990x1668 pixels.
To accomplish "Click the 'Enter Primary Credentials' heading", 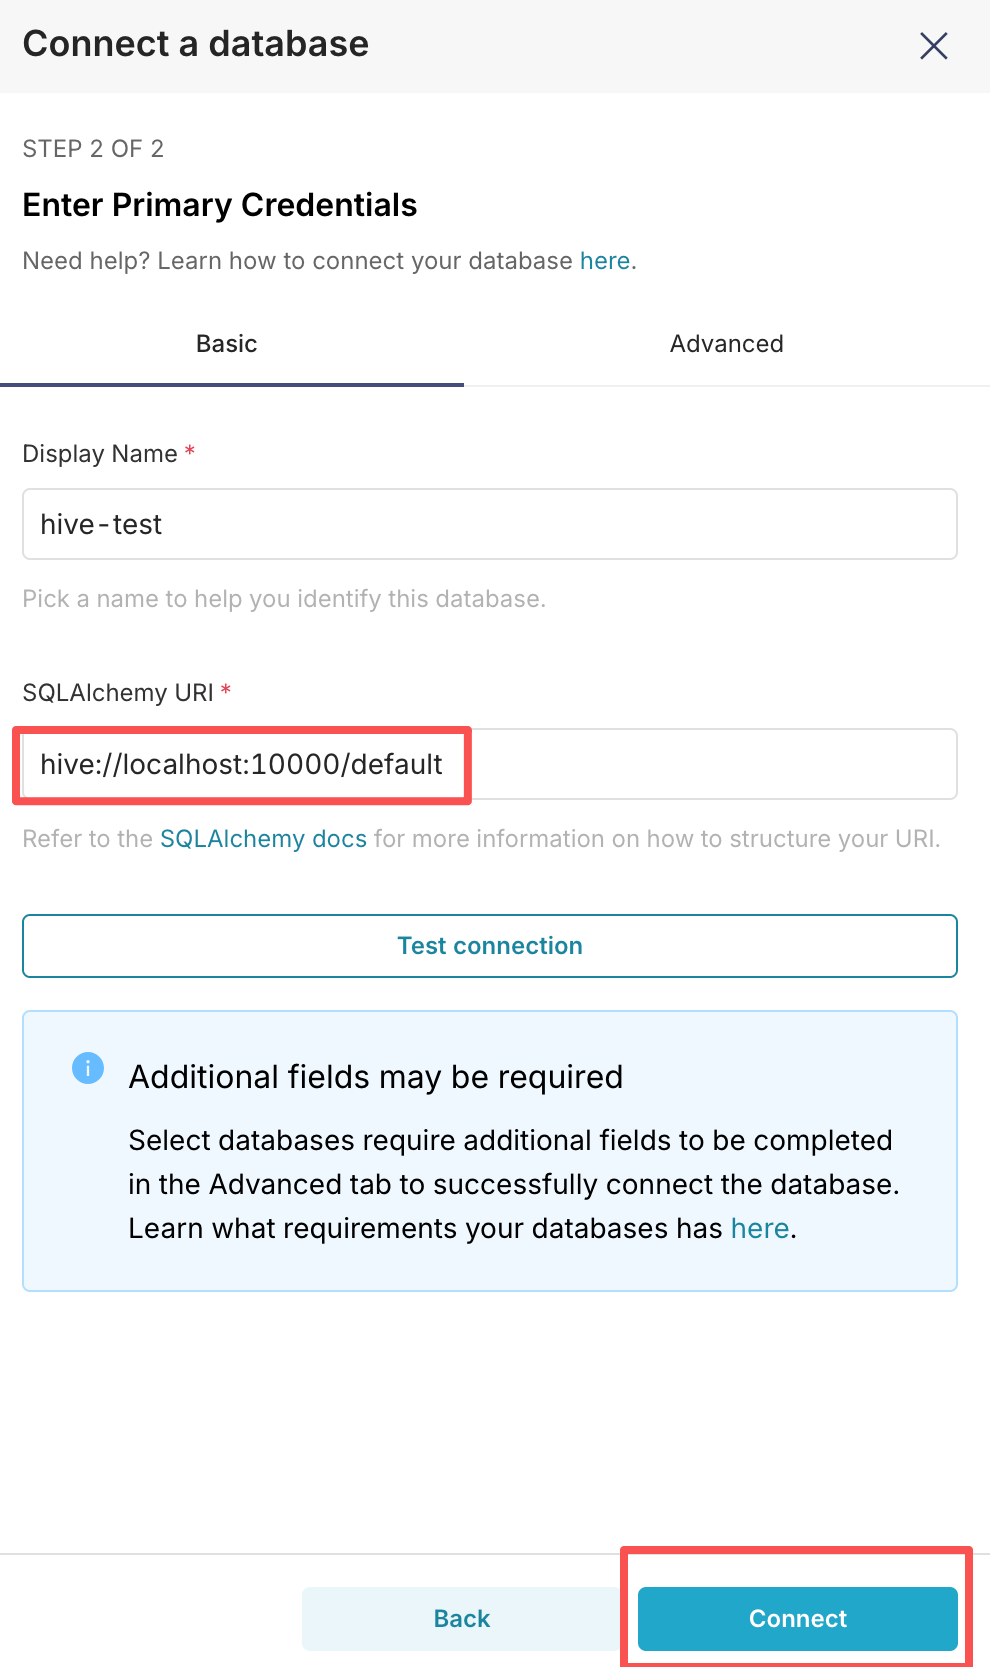I will point(220,205).
